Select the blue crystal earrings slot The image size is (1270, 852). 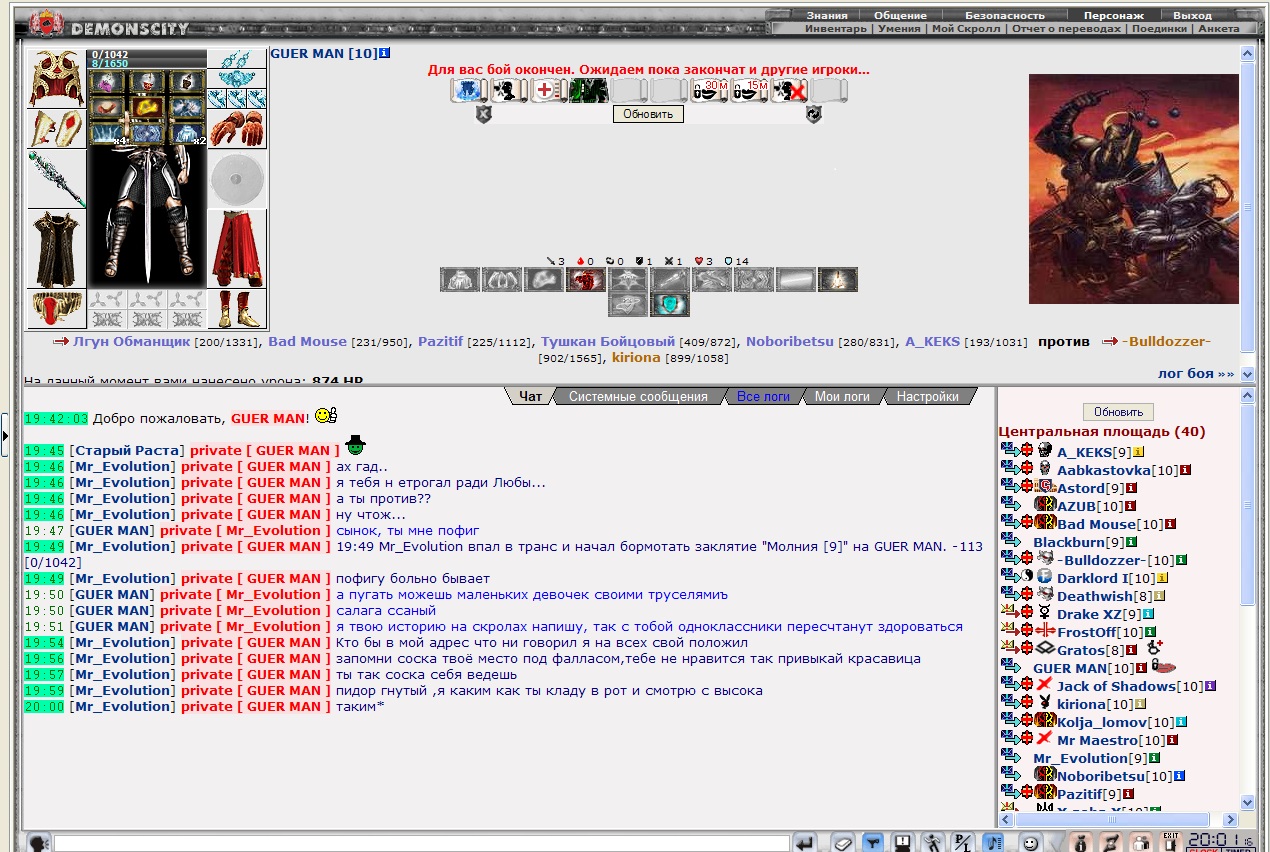237,59
